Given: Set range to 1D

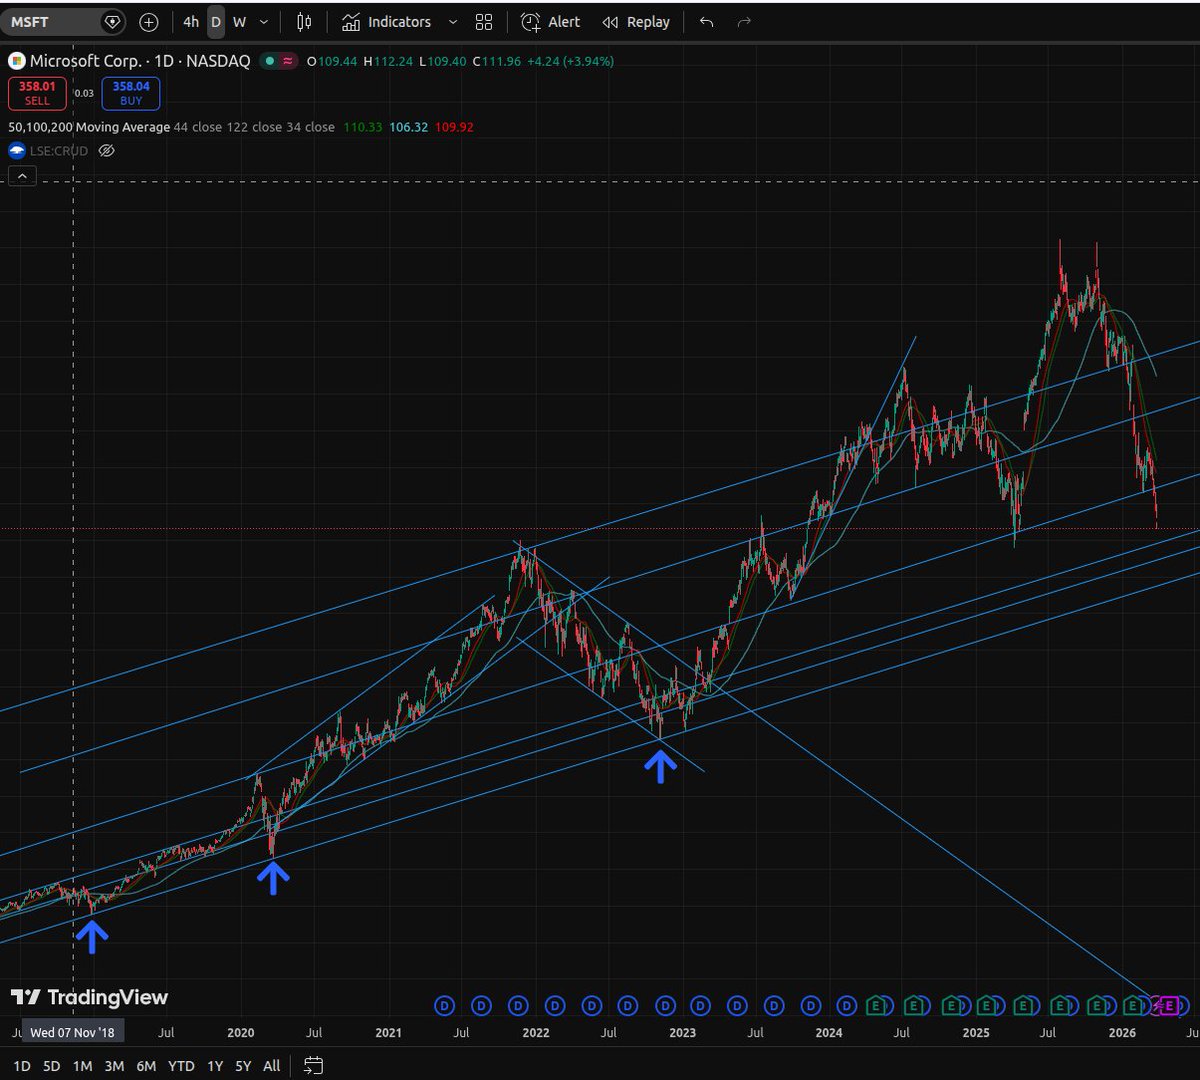Looking at the screenshot, I should tap(22, 1066).
